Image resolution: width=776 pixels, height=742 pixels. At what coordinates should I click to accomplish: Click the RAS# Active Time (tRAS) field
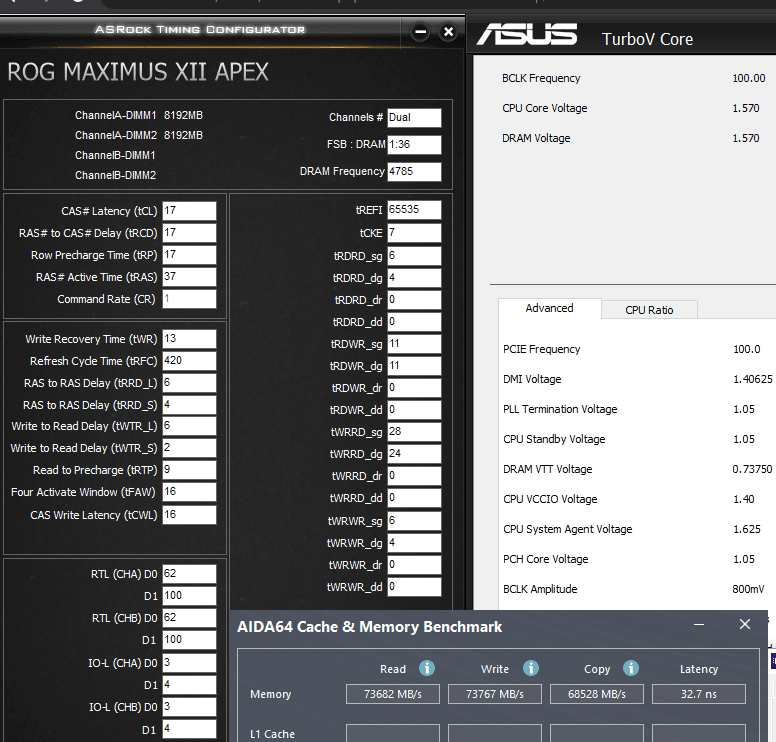[190, 277]
